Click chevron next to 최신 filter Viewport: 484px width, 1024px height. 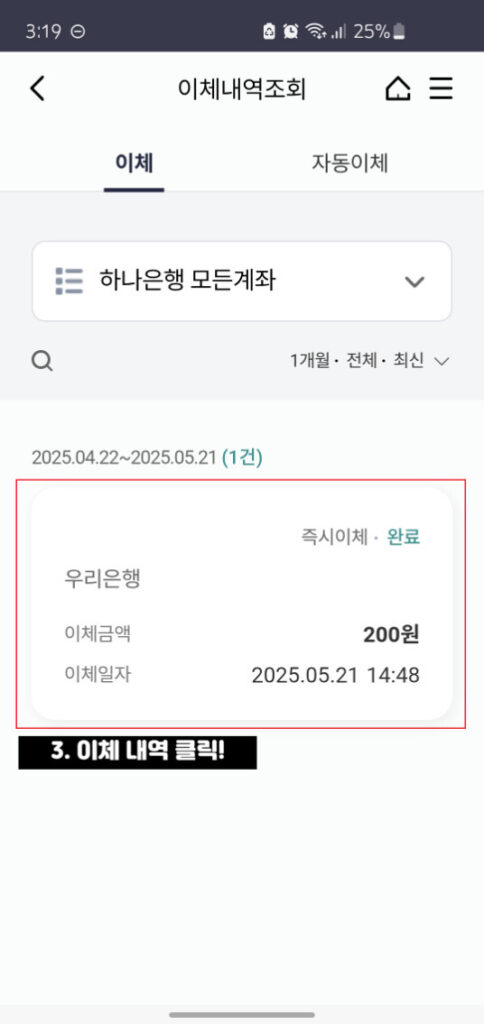[x=442, y=361]
